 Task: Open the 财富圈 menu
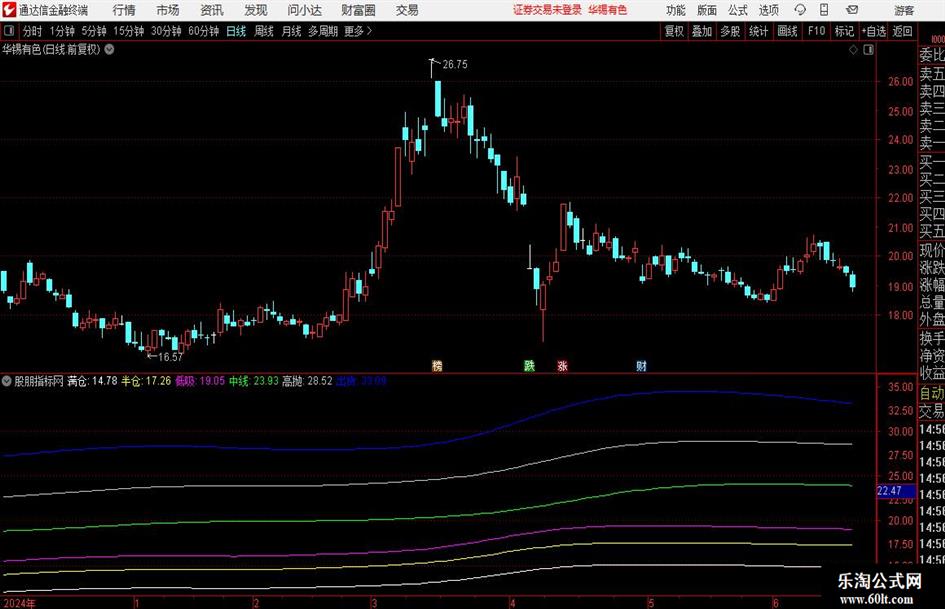point(358,10)
